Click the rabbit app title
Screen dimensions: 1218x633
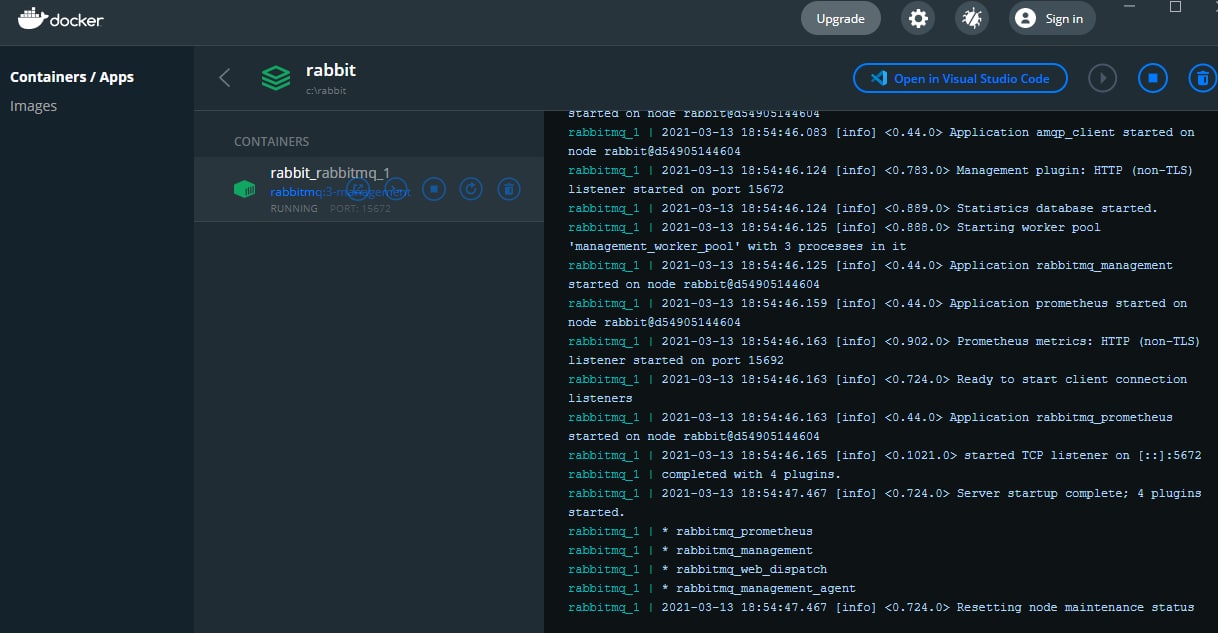pyautogui.click(x=331, y=70)
